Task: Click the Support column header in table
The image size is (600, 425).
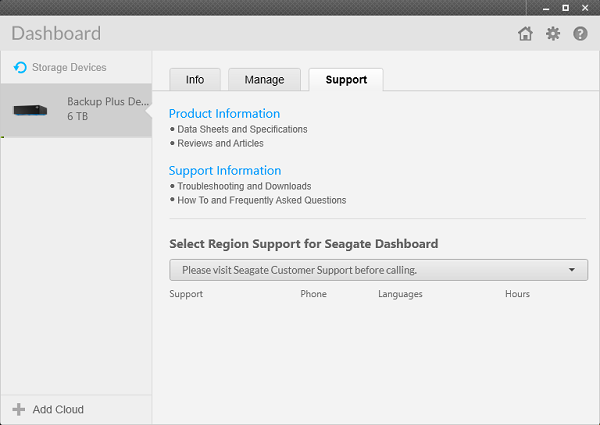Action: 186,294
